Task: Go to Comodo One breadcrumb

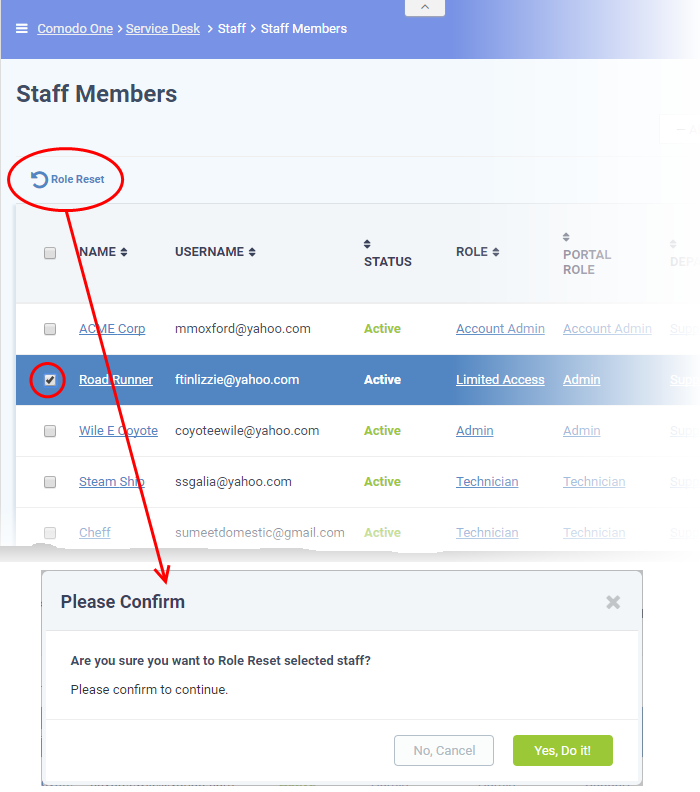Action: click(75, 29)
